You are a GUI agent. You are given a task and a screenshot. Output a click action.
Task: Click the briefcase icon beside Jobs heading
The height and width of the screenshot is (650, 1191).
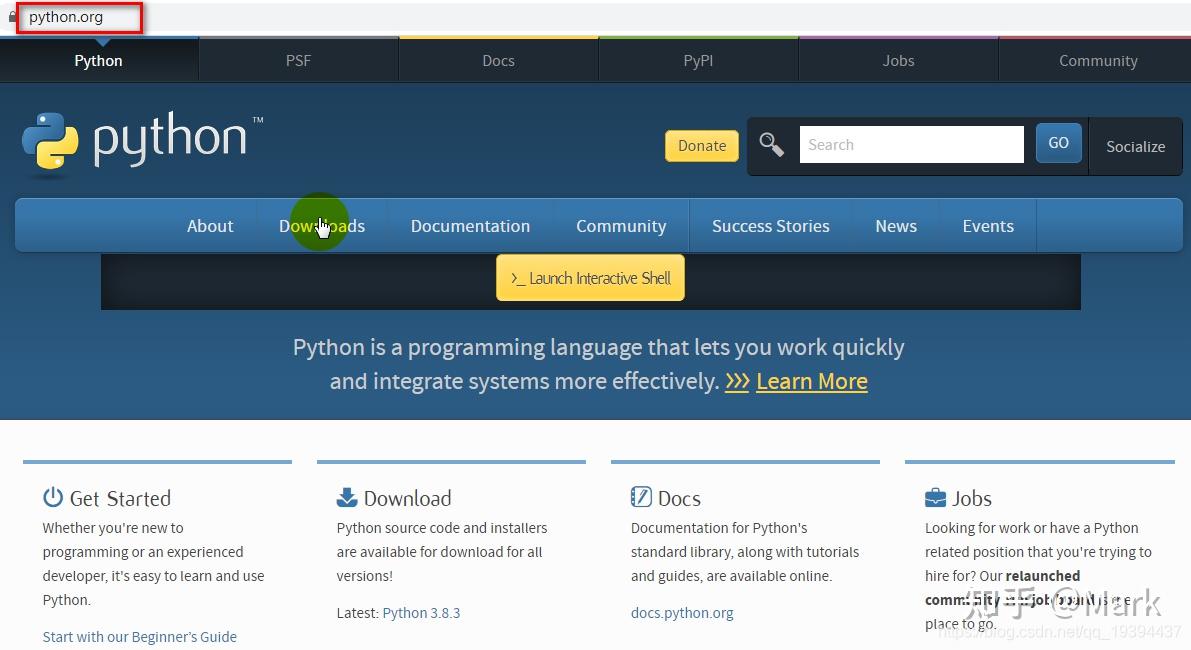934,496
